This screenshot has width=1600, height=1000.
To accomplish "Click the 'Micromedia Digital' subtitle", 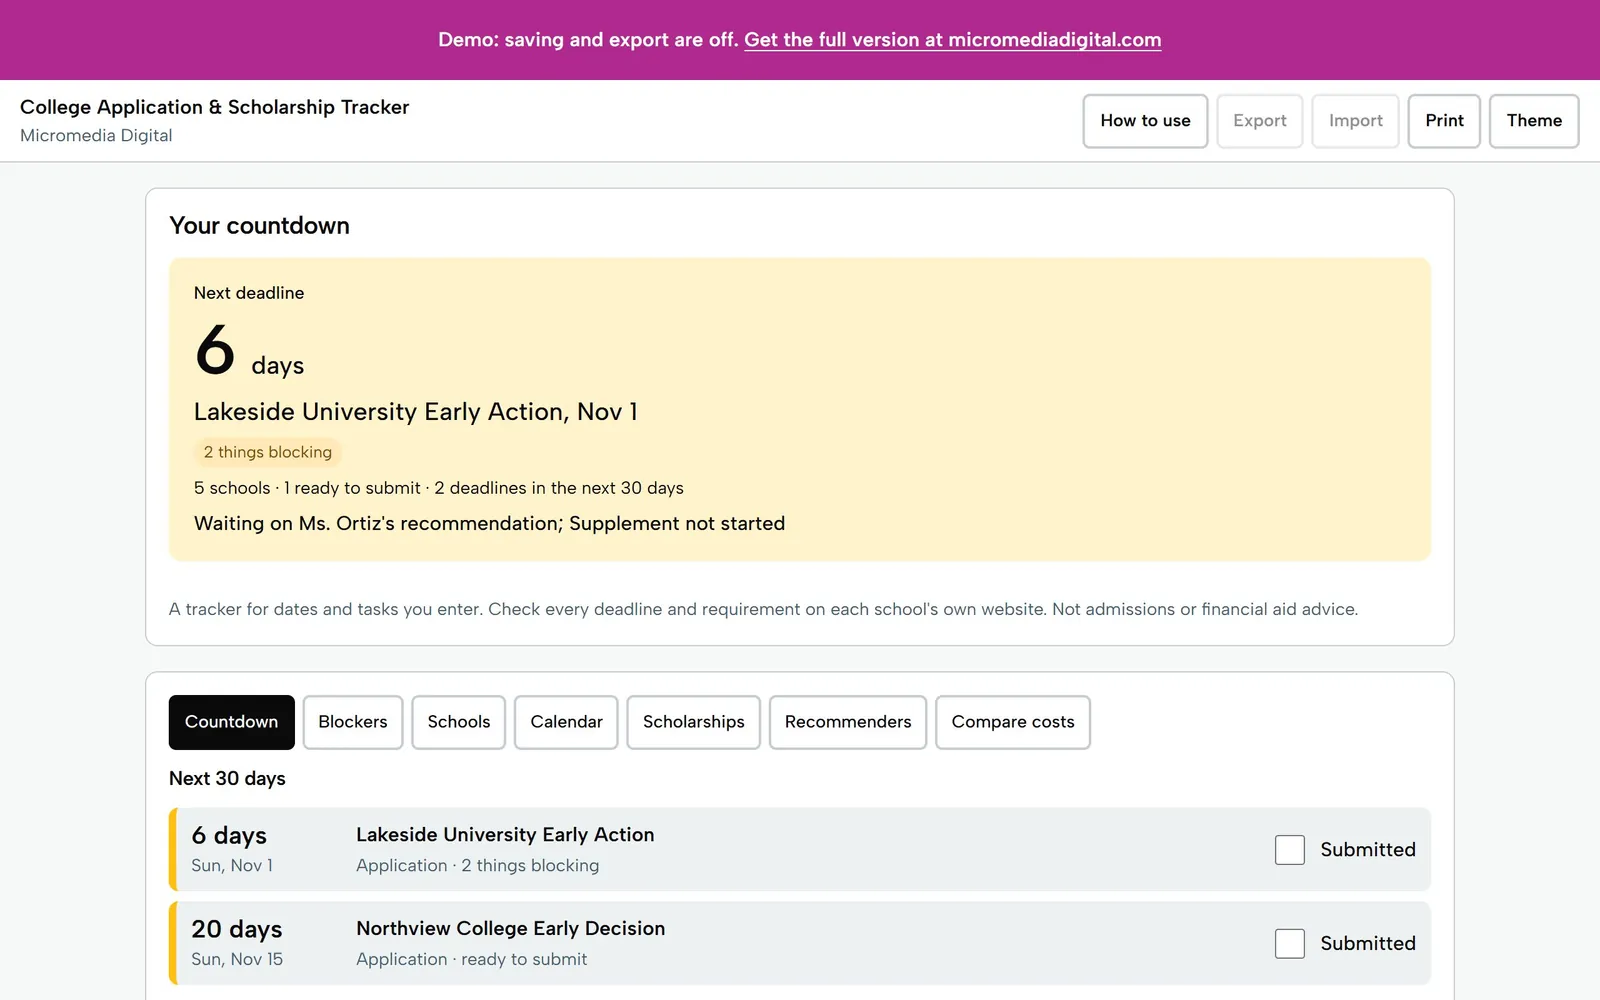I will click(96, 136).
